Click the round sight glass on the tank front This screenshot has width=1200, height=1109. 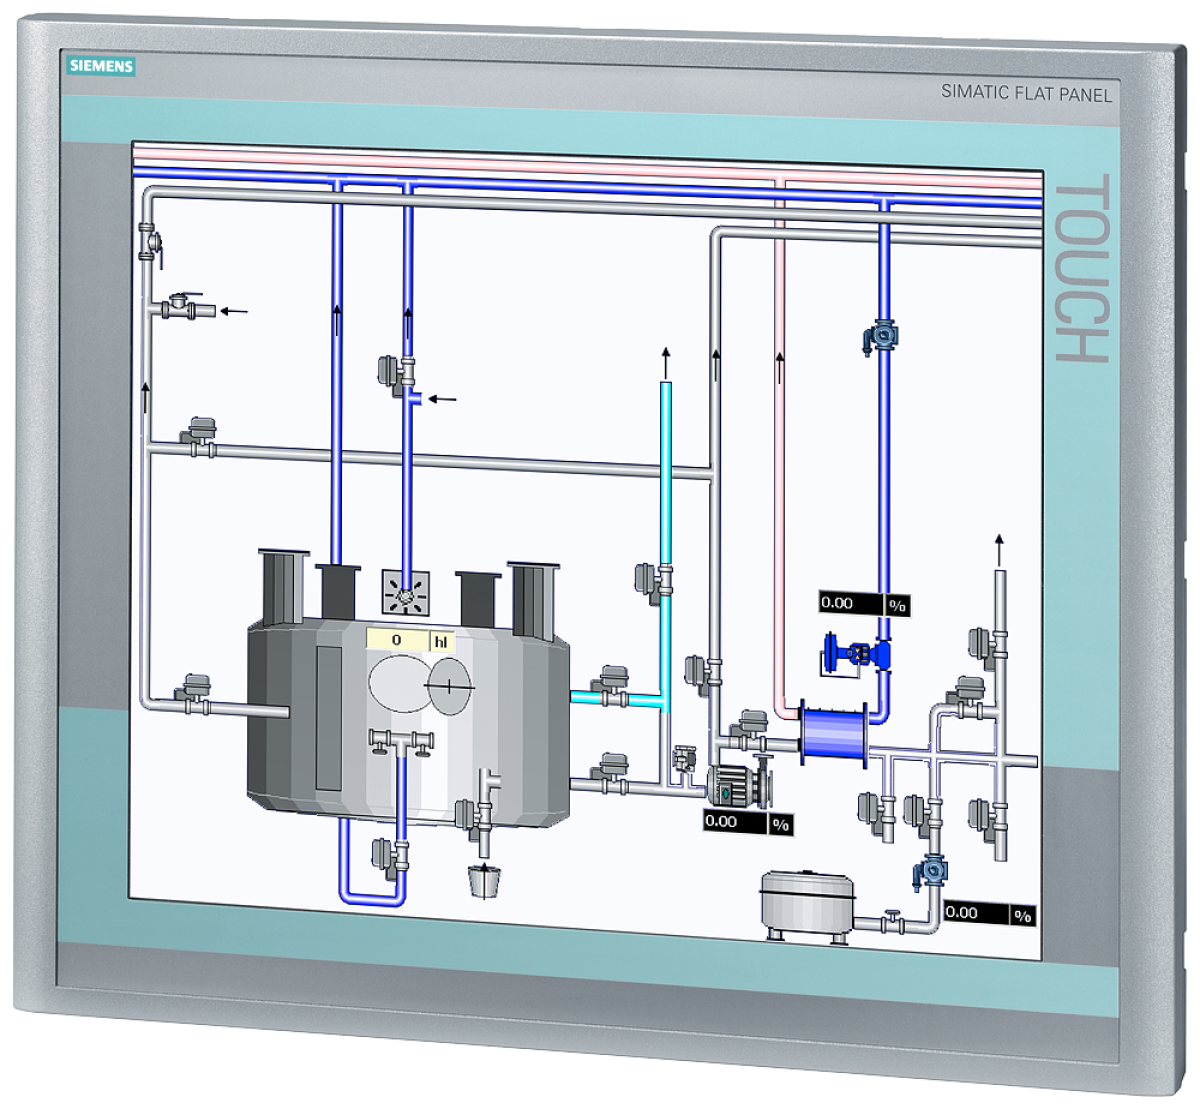pos(400,685)
